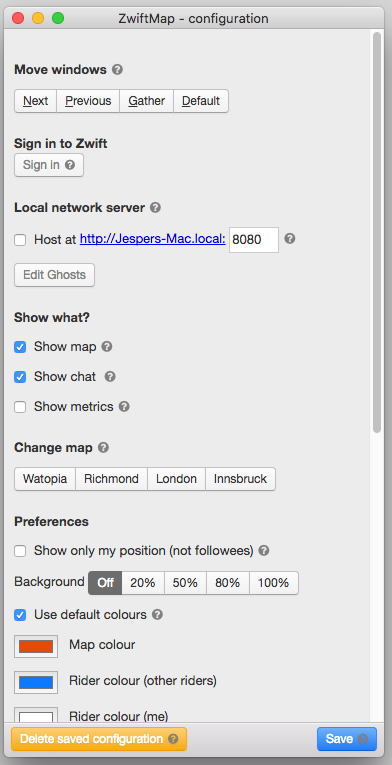Click help icon in Delete saved configuration button
Viewport: 392px width, 765px height.
pyautogui.click(x=173, y=739)
